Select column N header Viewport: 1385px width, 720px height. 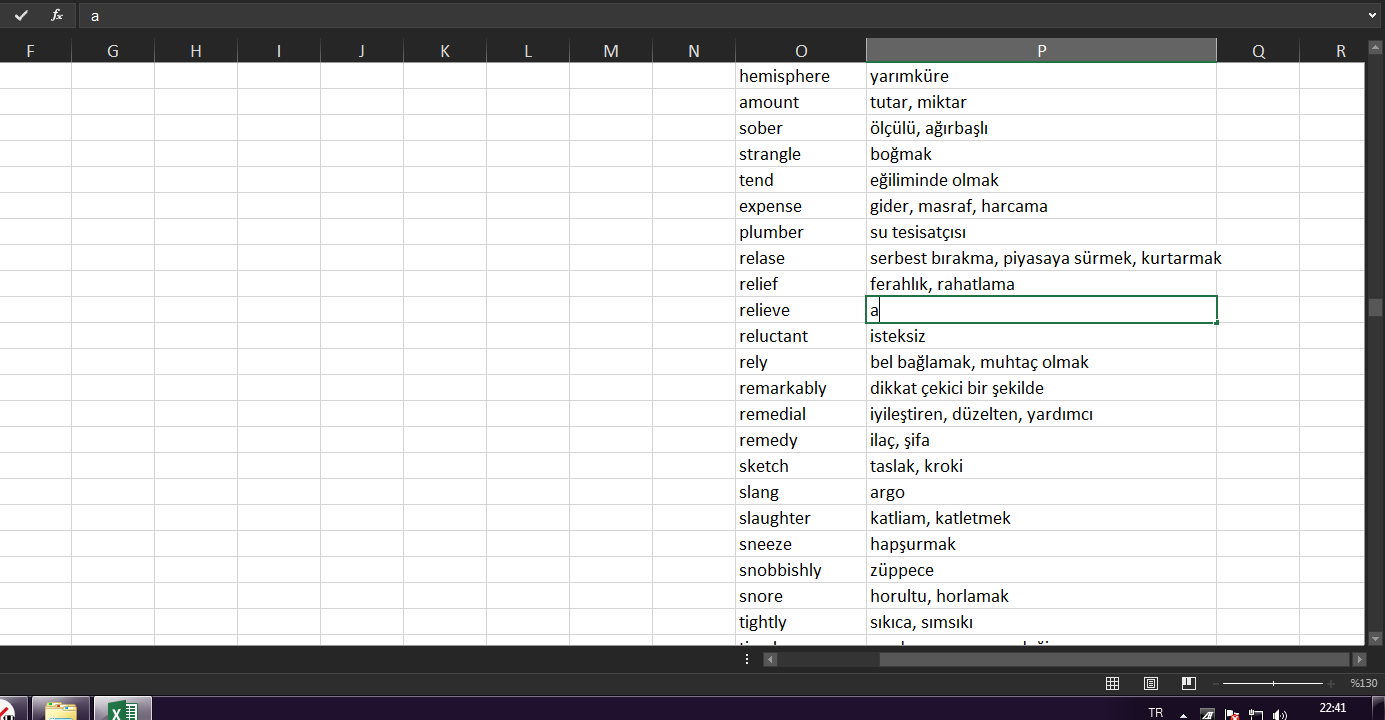coord(694,51)
